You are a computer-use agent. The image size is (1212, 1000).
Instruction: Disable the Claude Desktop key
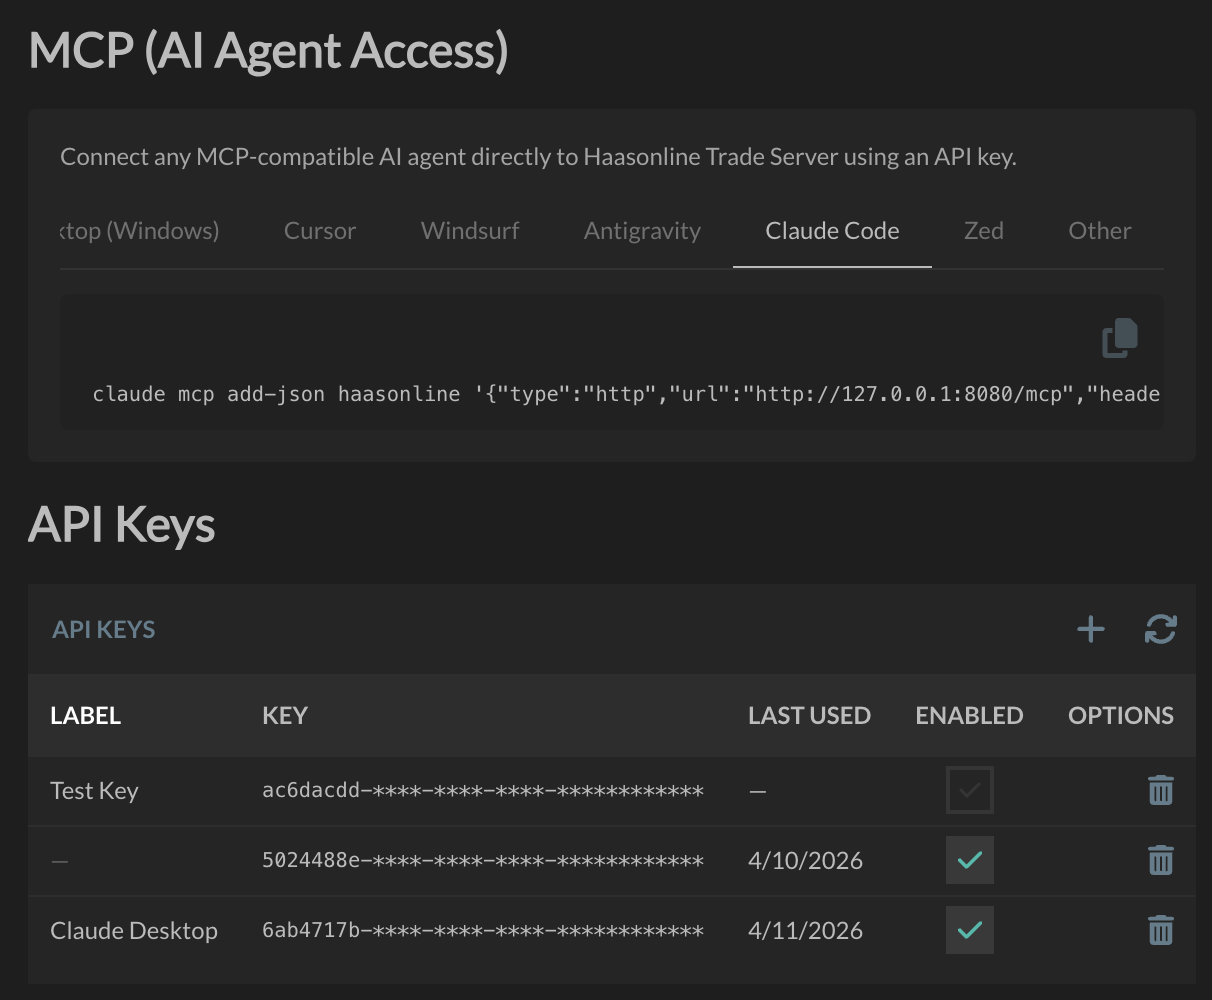[x=969, y=930]
